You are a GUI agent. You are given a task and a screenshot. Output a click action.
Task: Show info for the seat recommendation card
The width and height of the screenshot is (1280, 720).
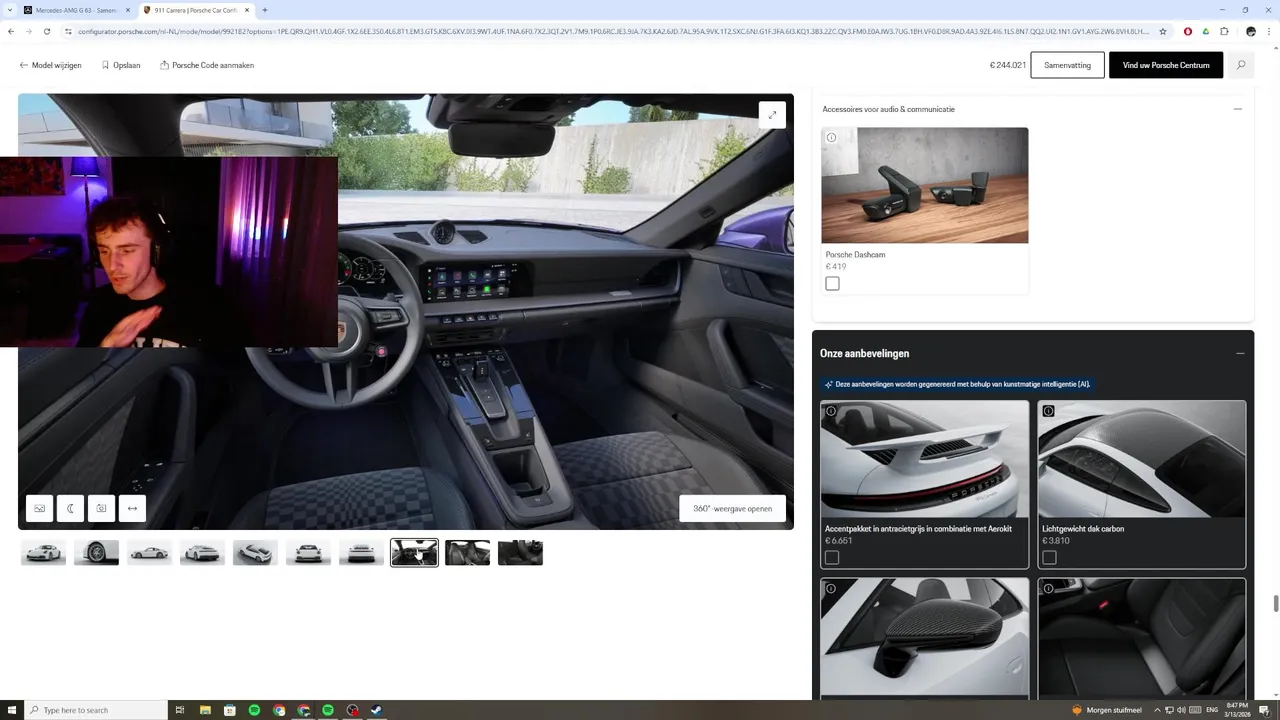[x=1048, y=588]
